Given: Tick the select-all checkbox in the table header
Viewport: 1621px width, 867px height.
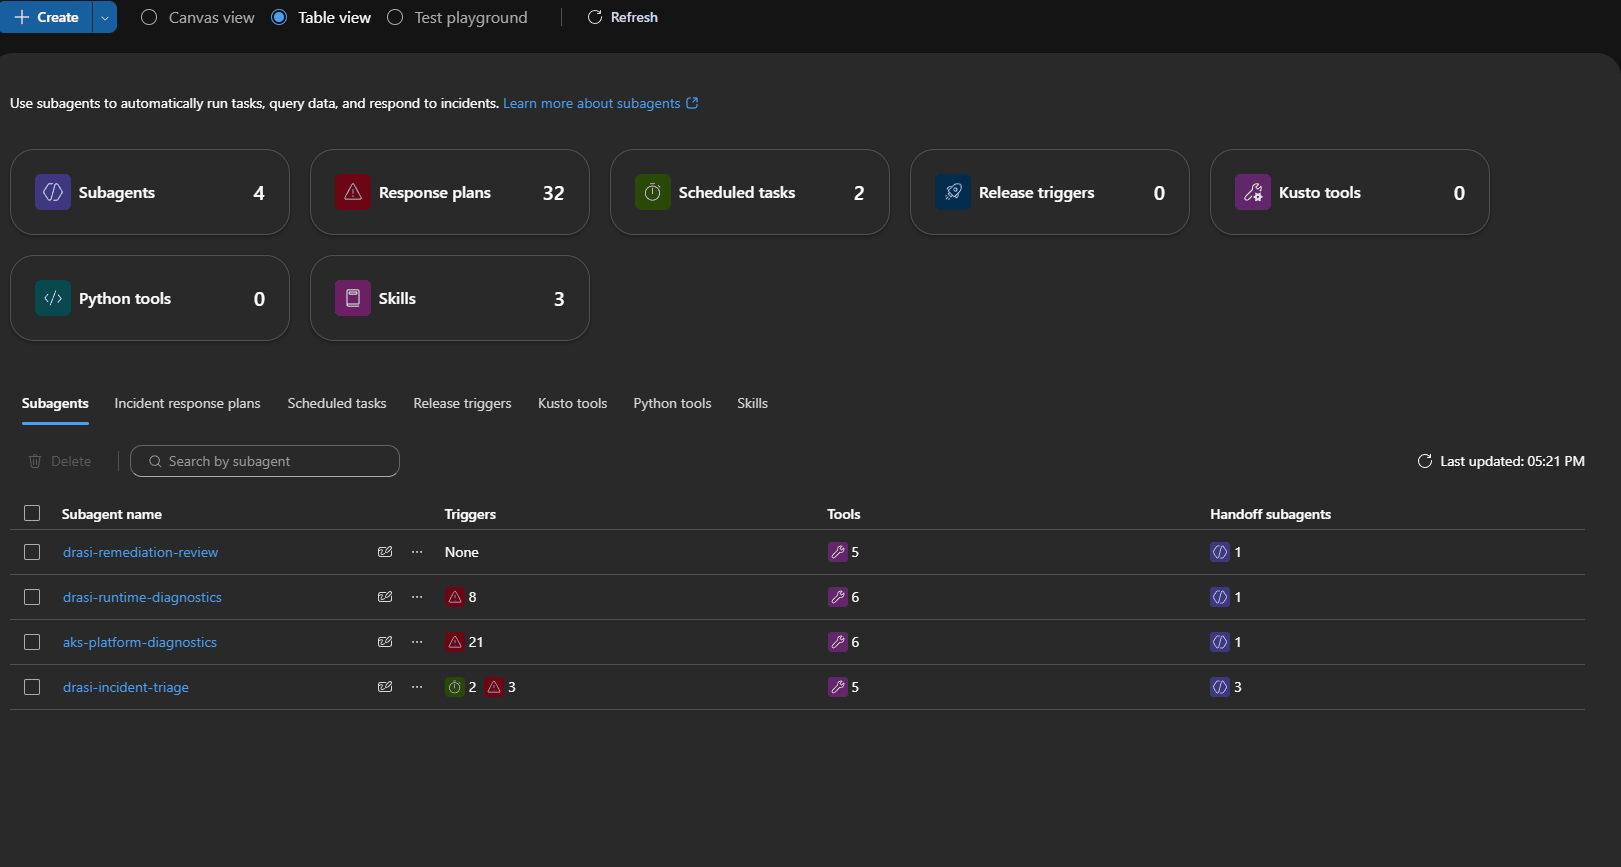Looking at the screenshot, I should (32, 513).
